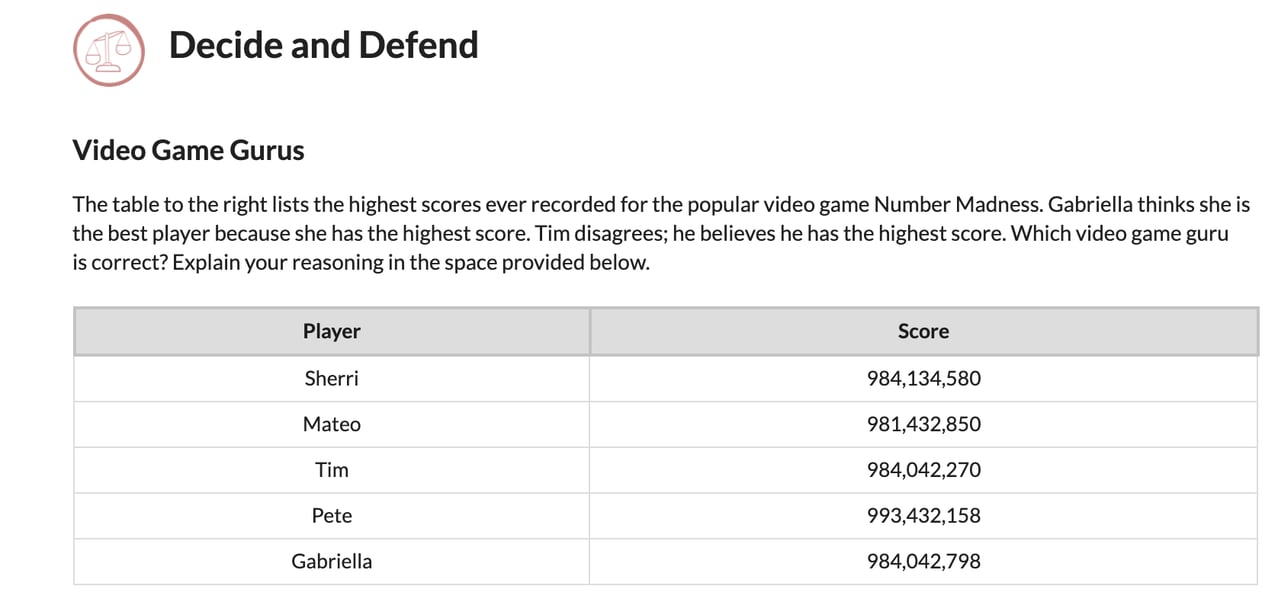Select Mateo in the Player column
The width and height of the screenshot is (1278, 605).
331,424
